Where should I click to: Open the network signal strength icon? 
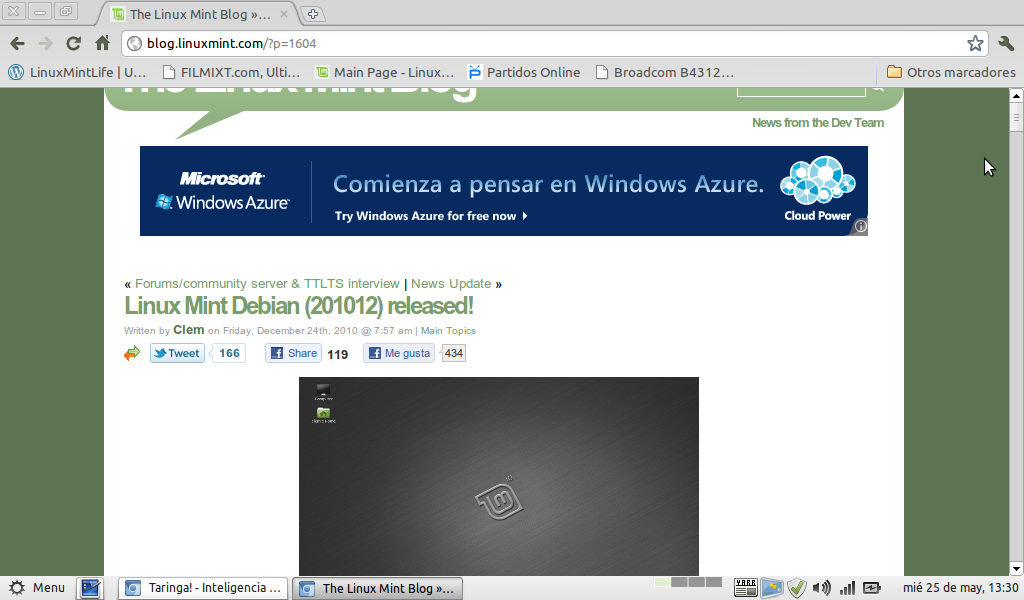847,588
